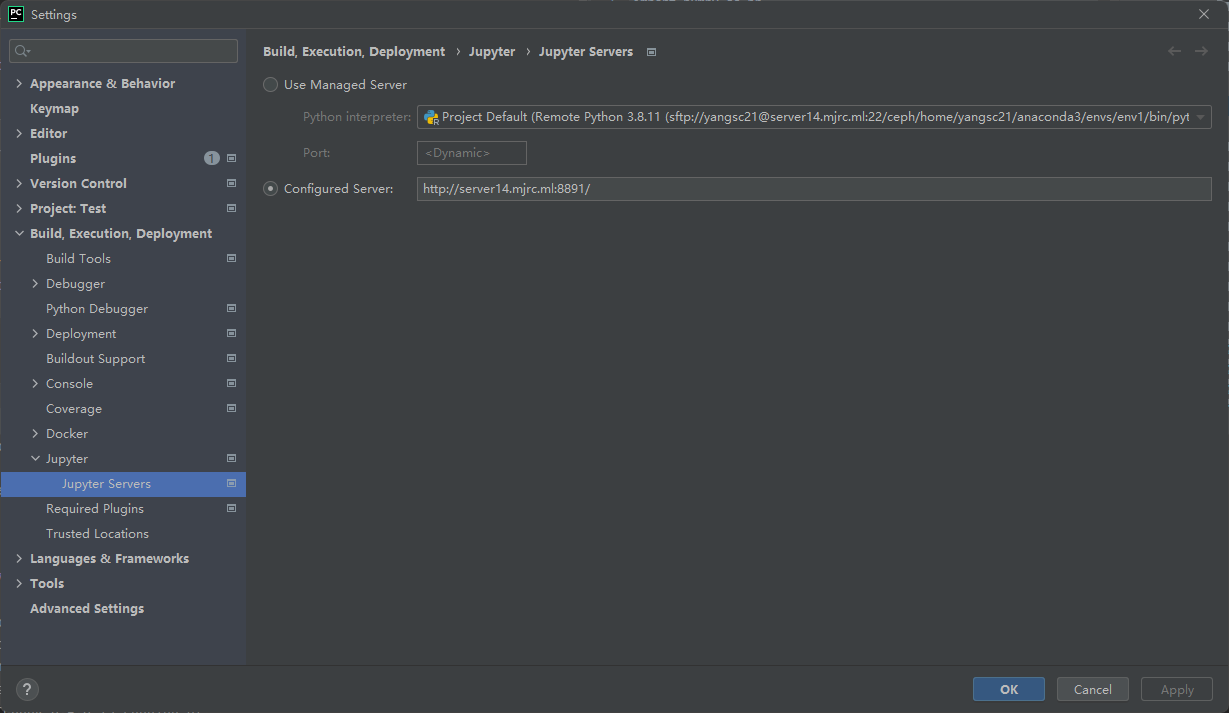Image resolution: width=1229 pixels, height=713 pixels.
Task: Open Buildout Support settings
Action: pos(95,358)
